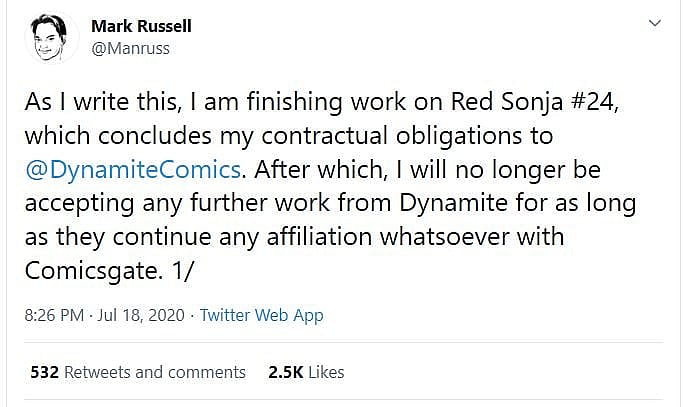
Task: Click the Jul 18, 2020 date
Action: [147, 315]
